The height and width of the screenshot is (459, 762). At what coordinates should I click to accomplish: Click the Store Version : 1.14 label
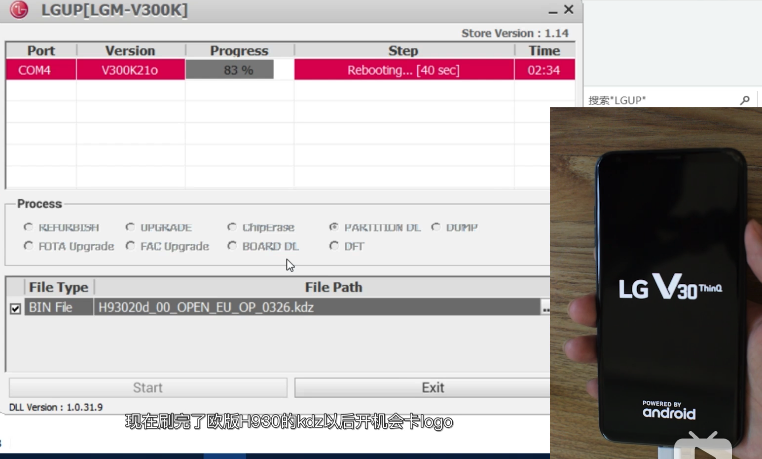[515, 33]
